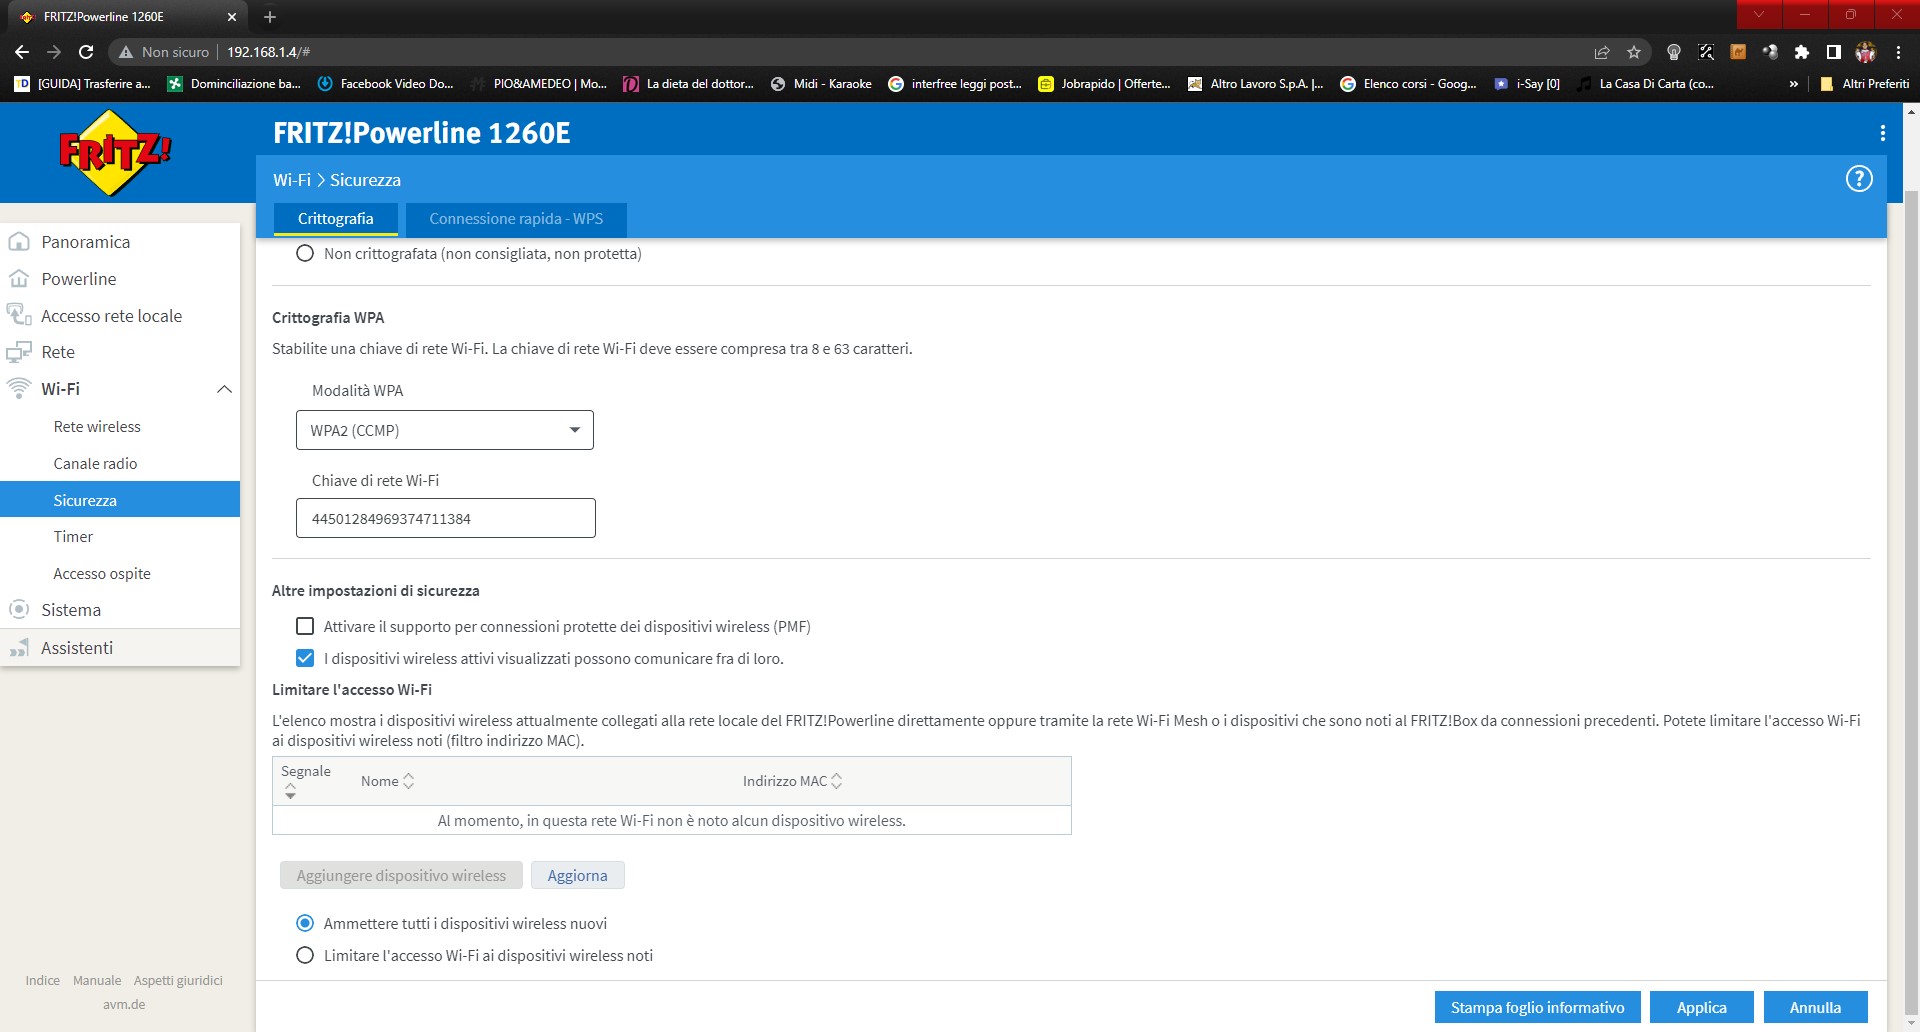
Task: Select Non crittografata radio option
Action: 305,254
